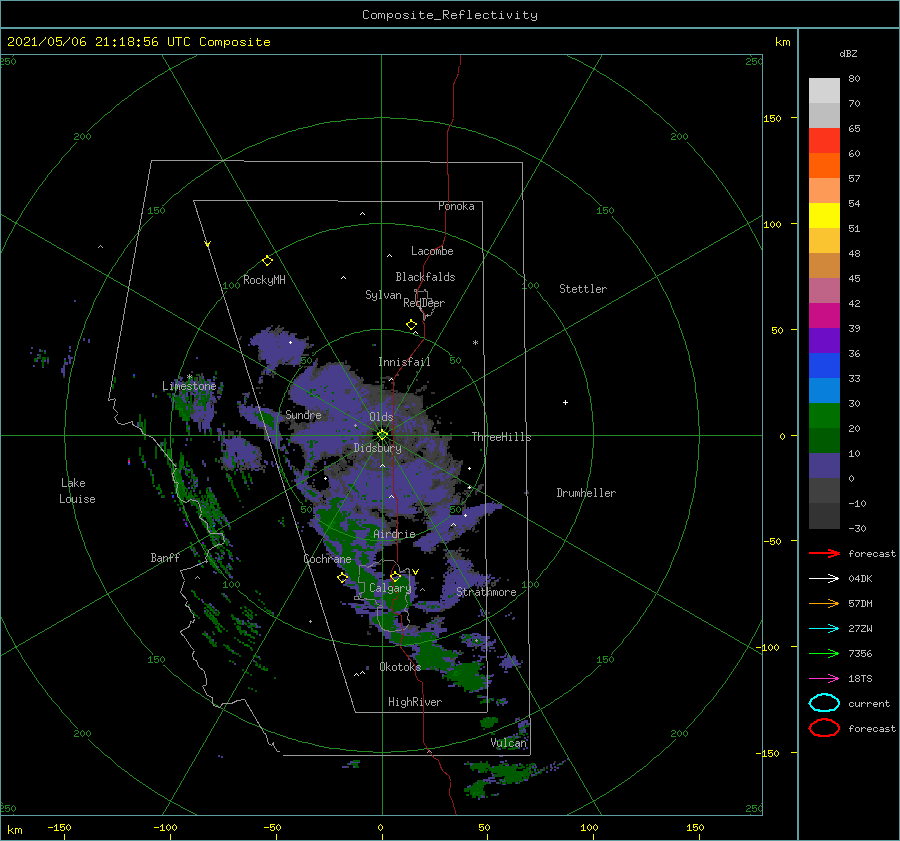Click the red forecast ellipse in legend
Viewport: 900px width, 841px height.
click(824, 728)
